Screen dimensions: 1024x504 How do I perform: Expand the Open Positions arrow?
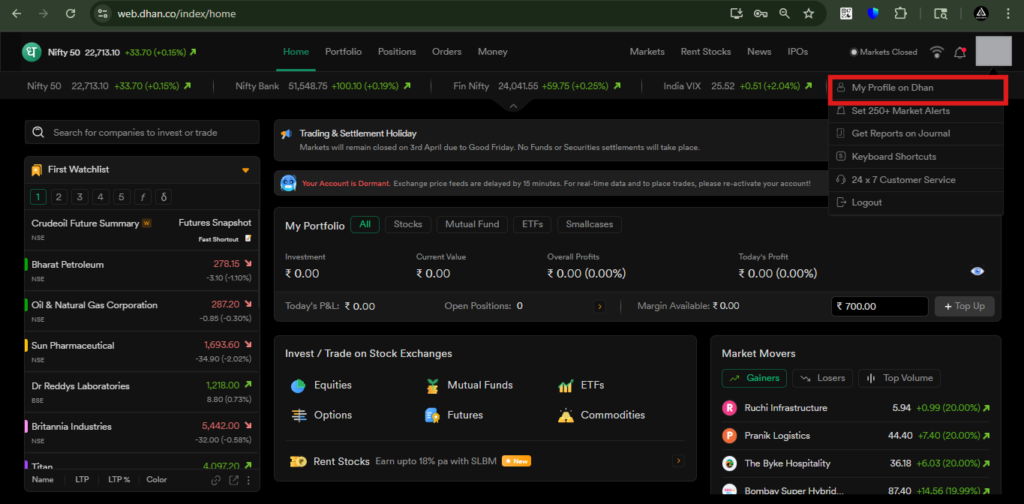click(x=600, y=306)
